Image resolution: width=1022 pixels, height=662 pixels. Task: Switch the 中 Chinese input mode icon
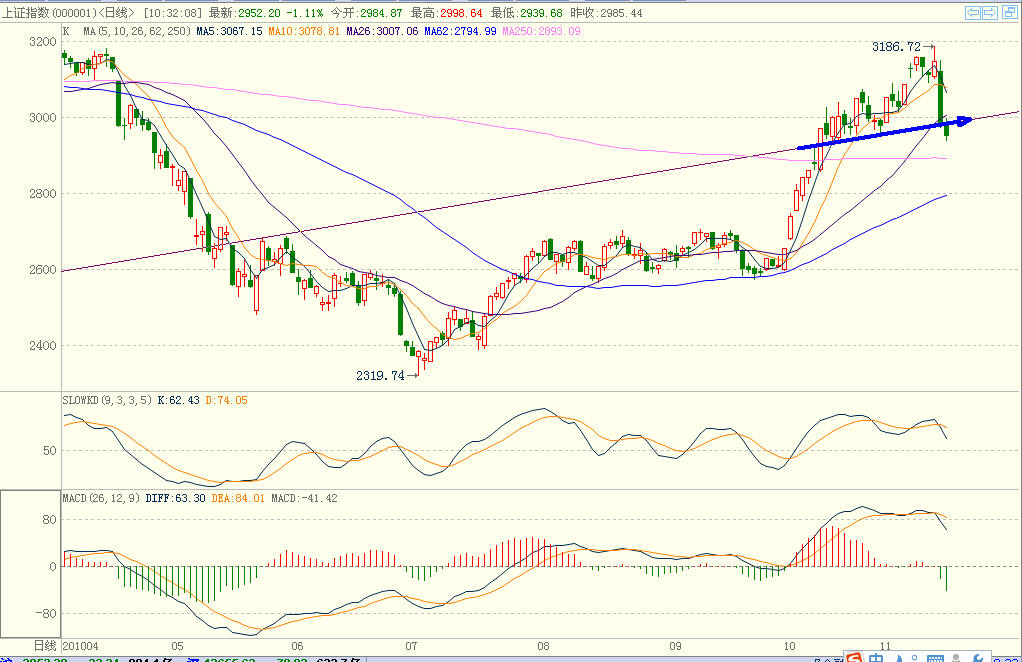click(x=876, y=657)
